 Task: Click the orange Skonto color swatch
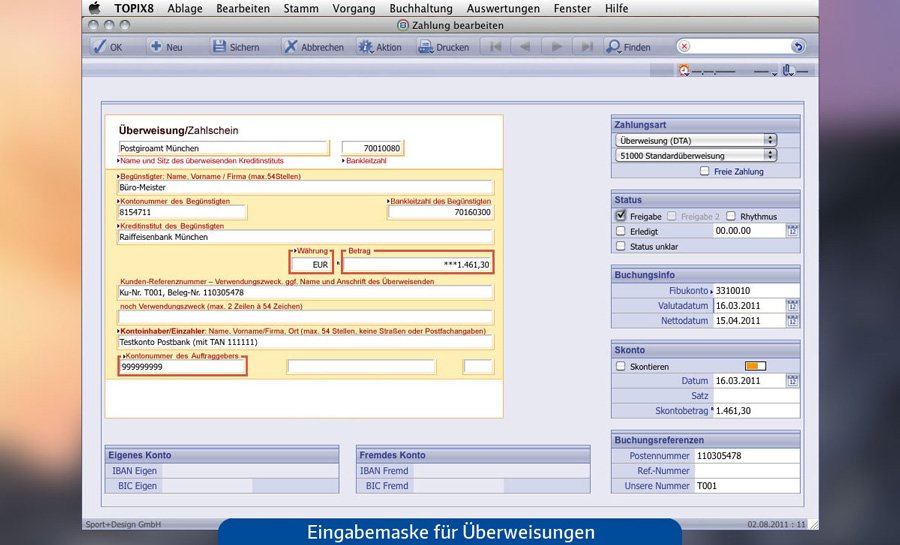(755, 365)
